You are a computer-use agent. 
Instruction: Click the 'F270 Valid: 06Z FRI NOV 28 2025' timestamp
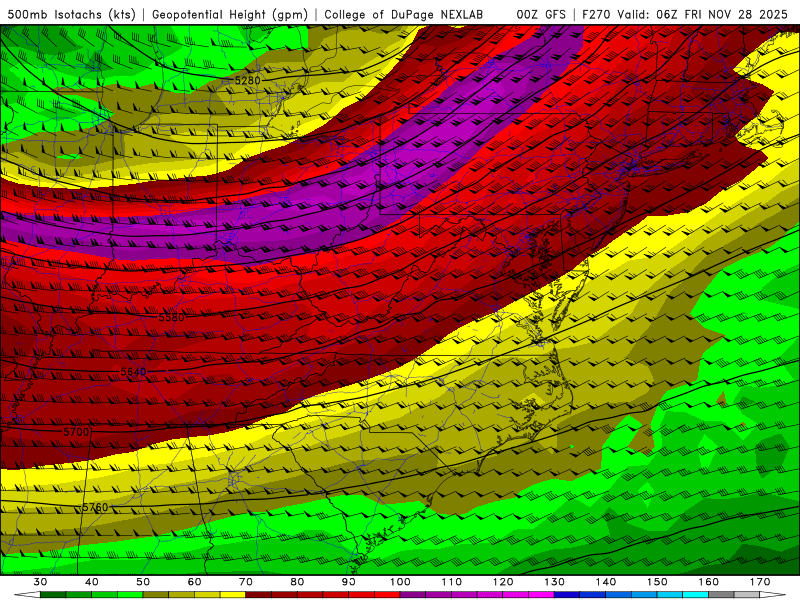[x=685, y=14]
